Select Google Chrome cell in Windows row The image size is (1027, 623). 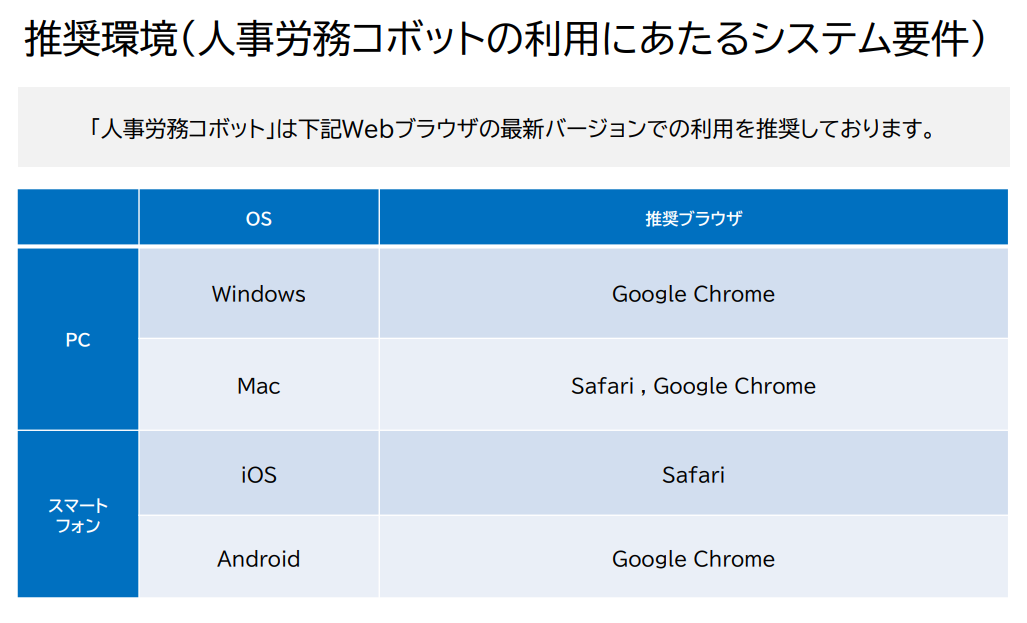pyautogui.click(x=694, y=293)
